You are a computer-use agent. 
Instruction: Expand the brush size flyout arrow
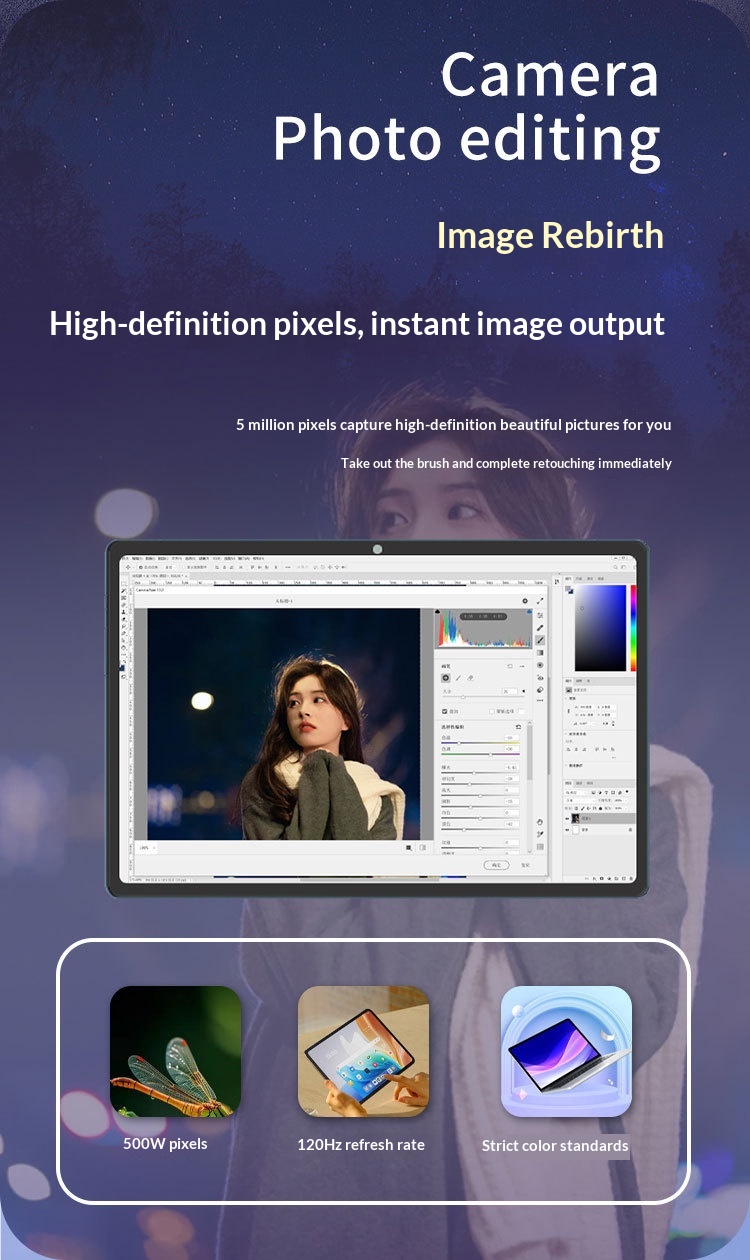click(522, 691)
